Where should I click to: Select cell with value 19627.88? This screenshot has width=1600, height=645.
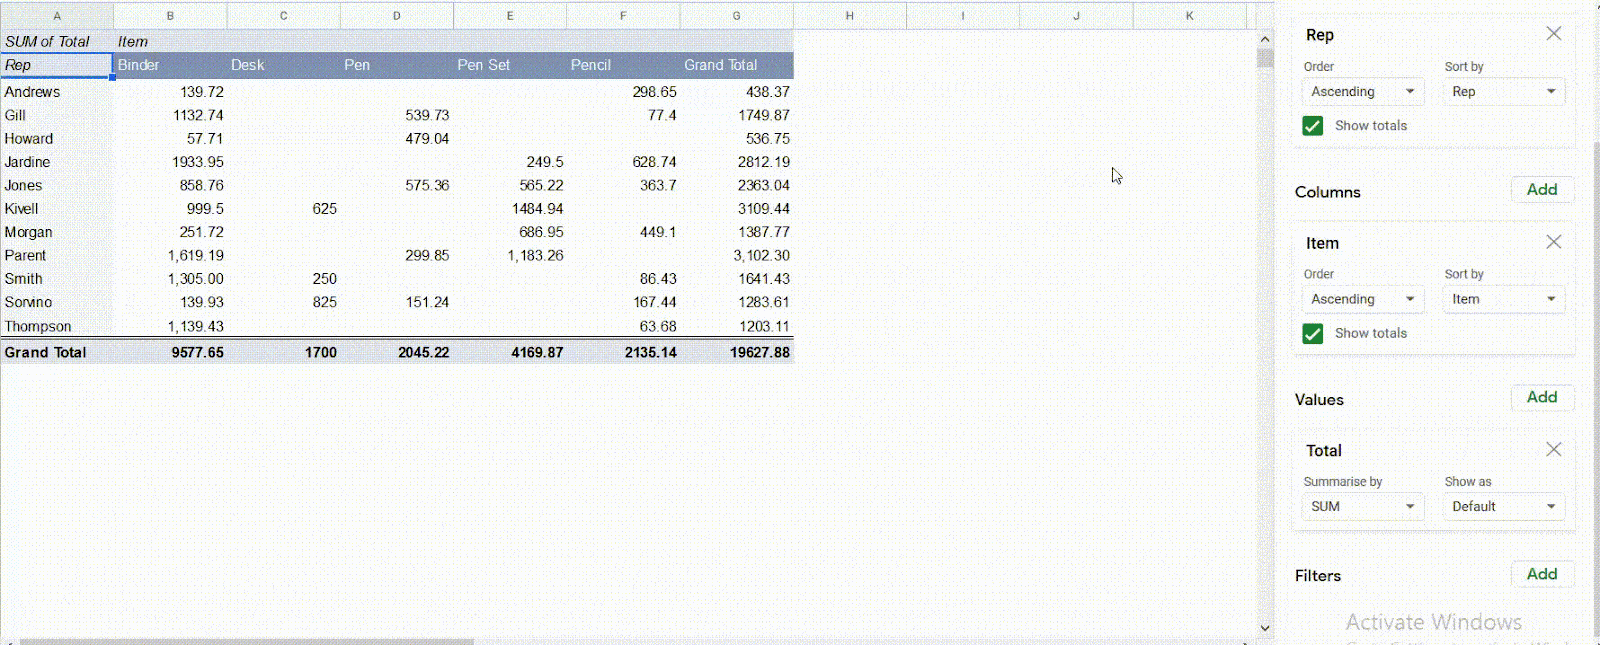737,352
